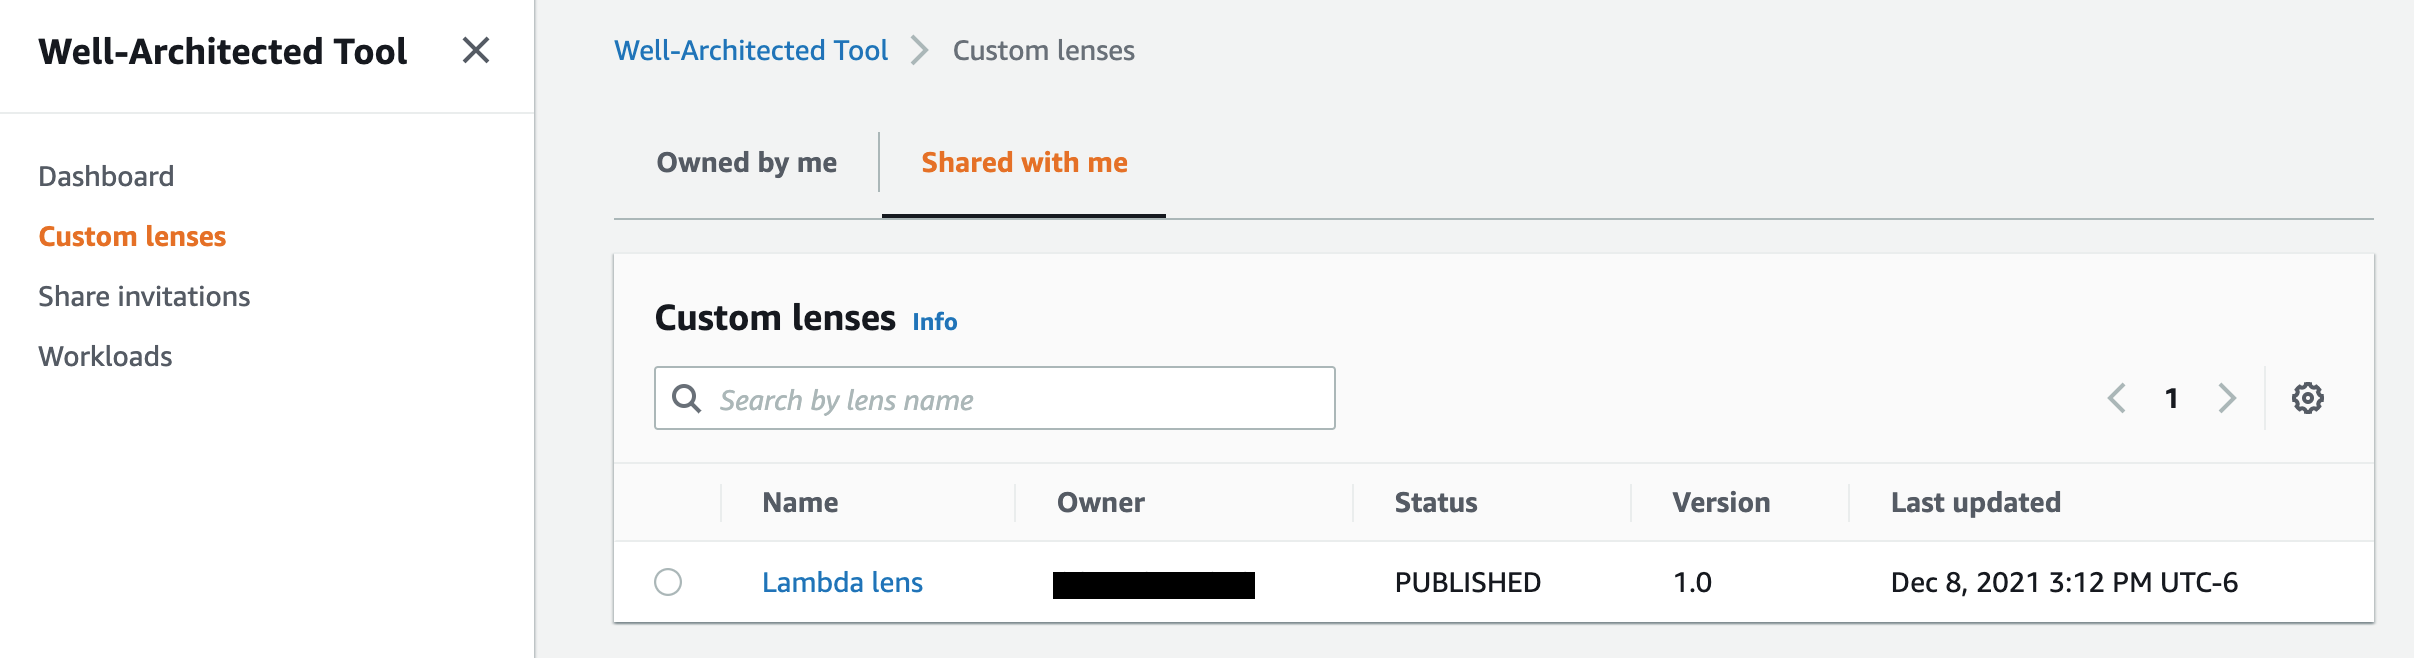Switch to the Owned by me tab
Image resolution: width=2414 pixels, height=658 pixels.
click(x=747, y=162)
